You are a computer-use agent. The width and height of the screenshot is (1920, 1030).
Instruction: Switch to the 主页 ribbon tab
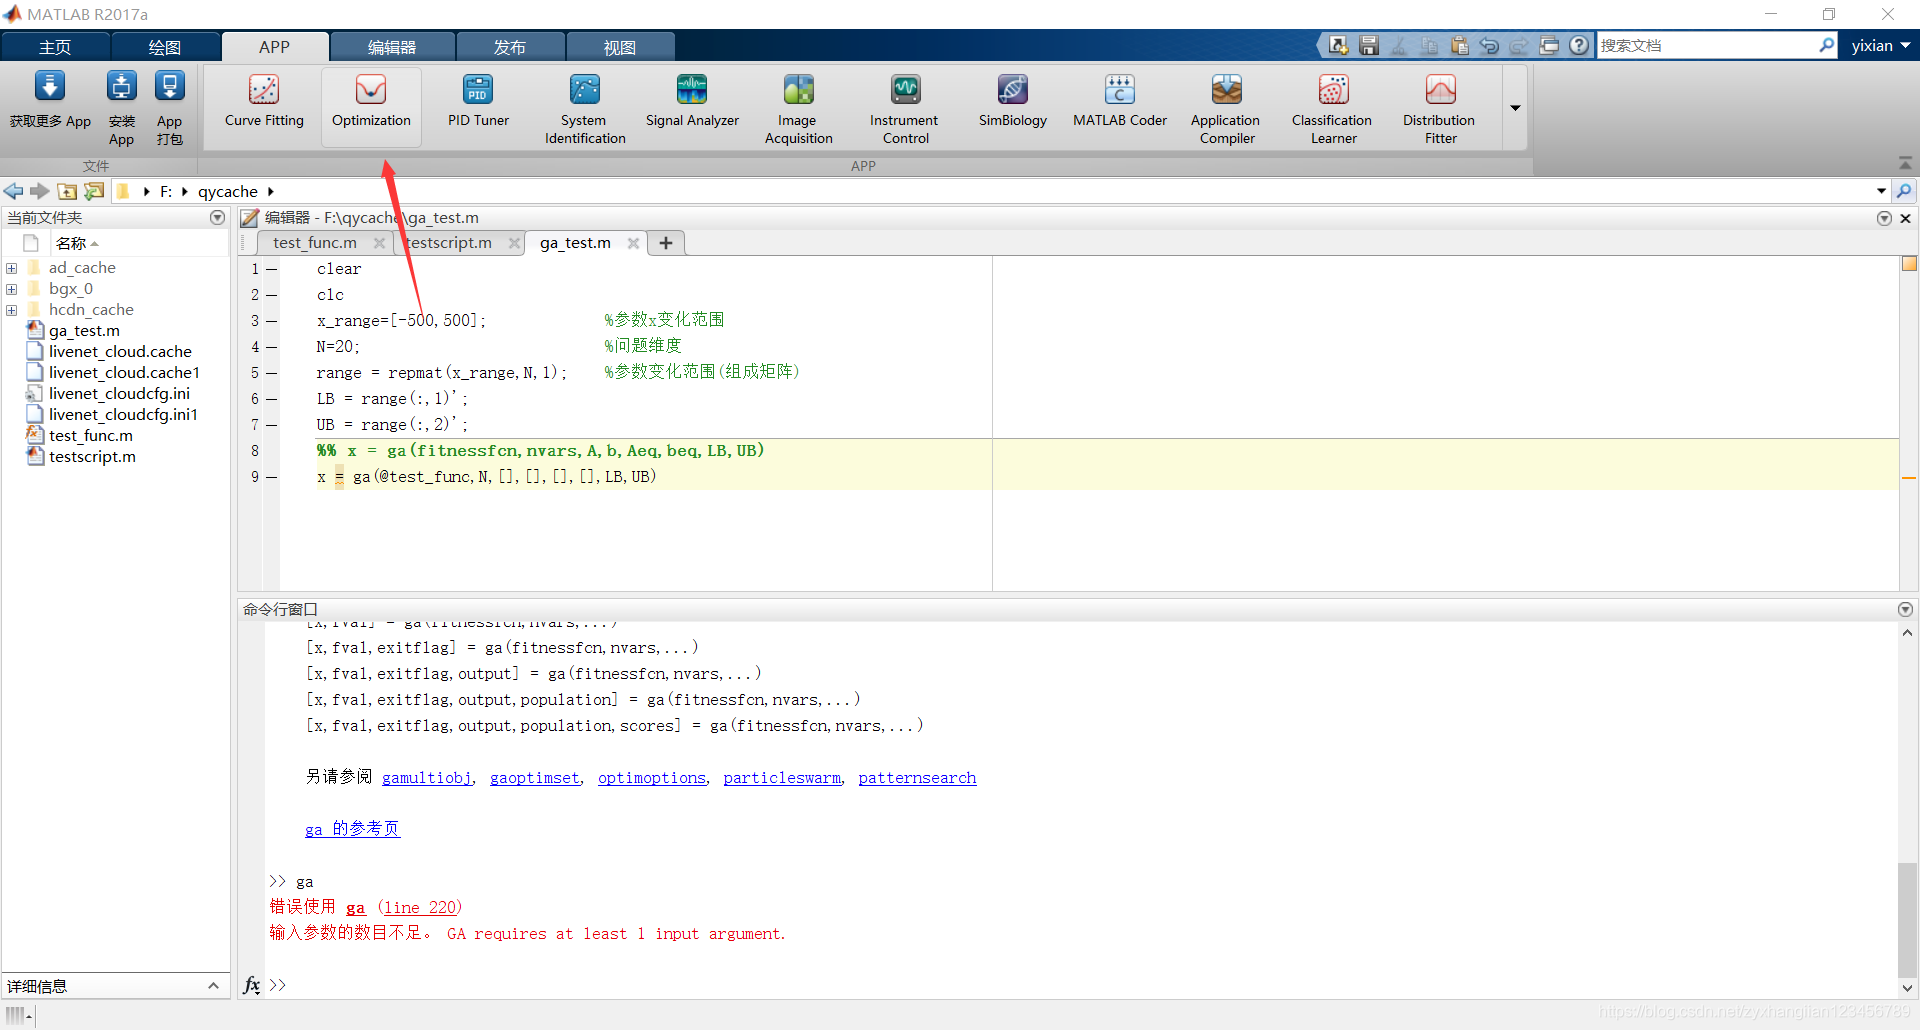(x=55, y=47)
